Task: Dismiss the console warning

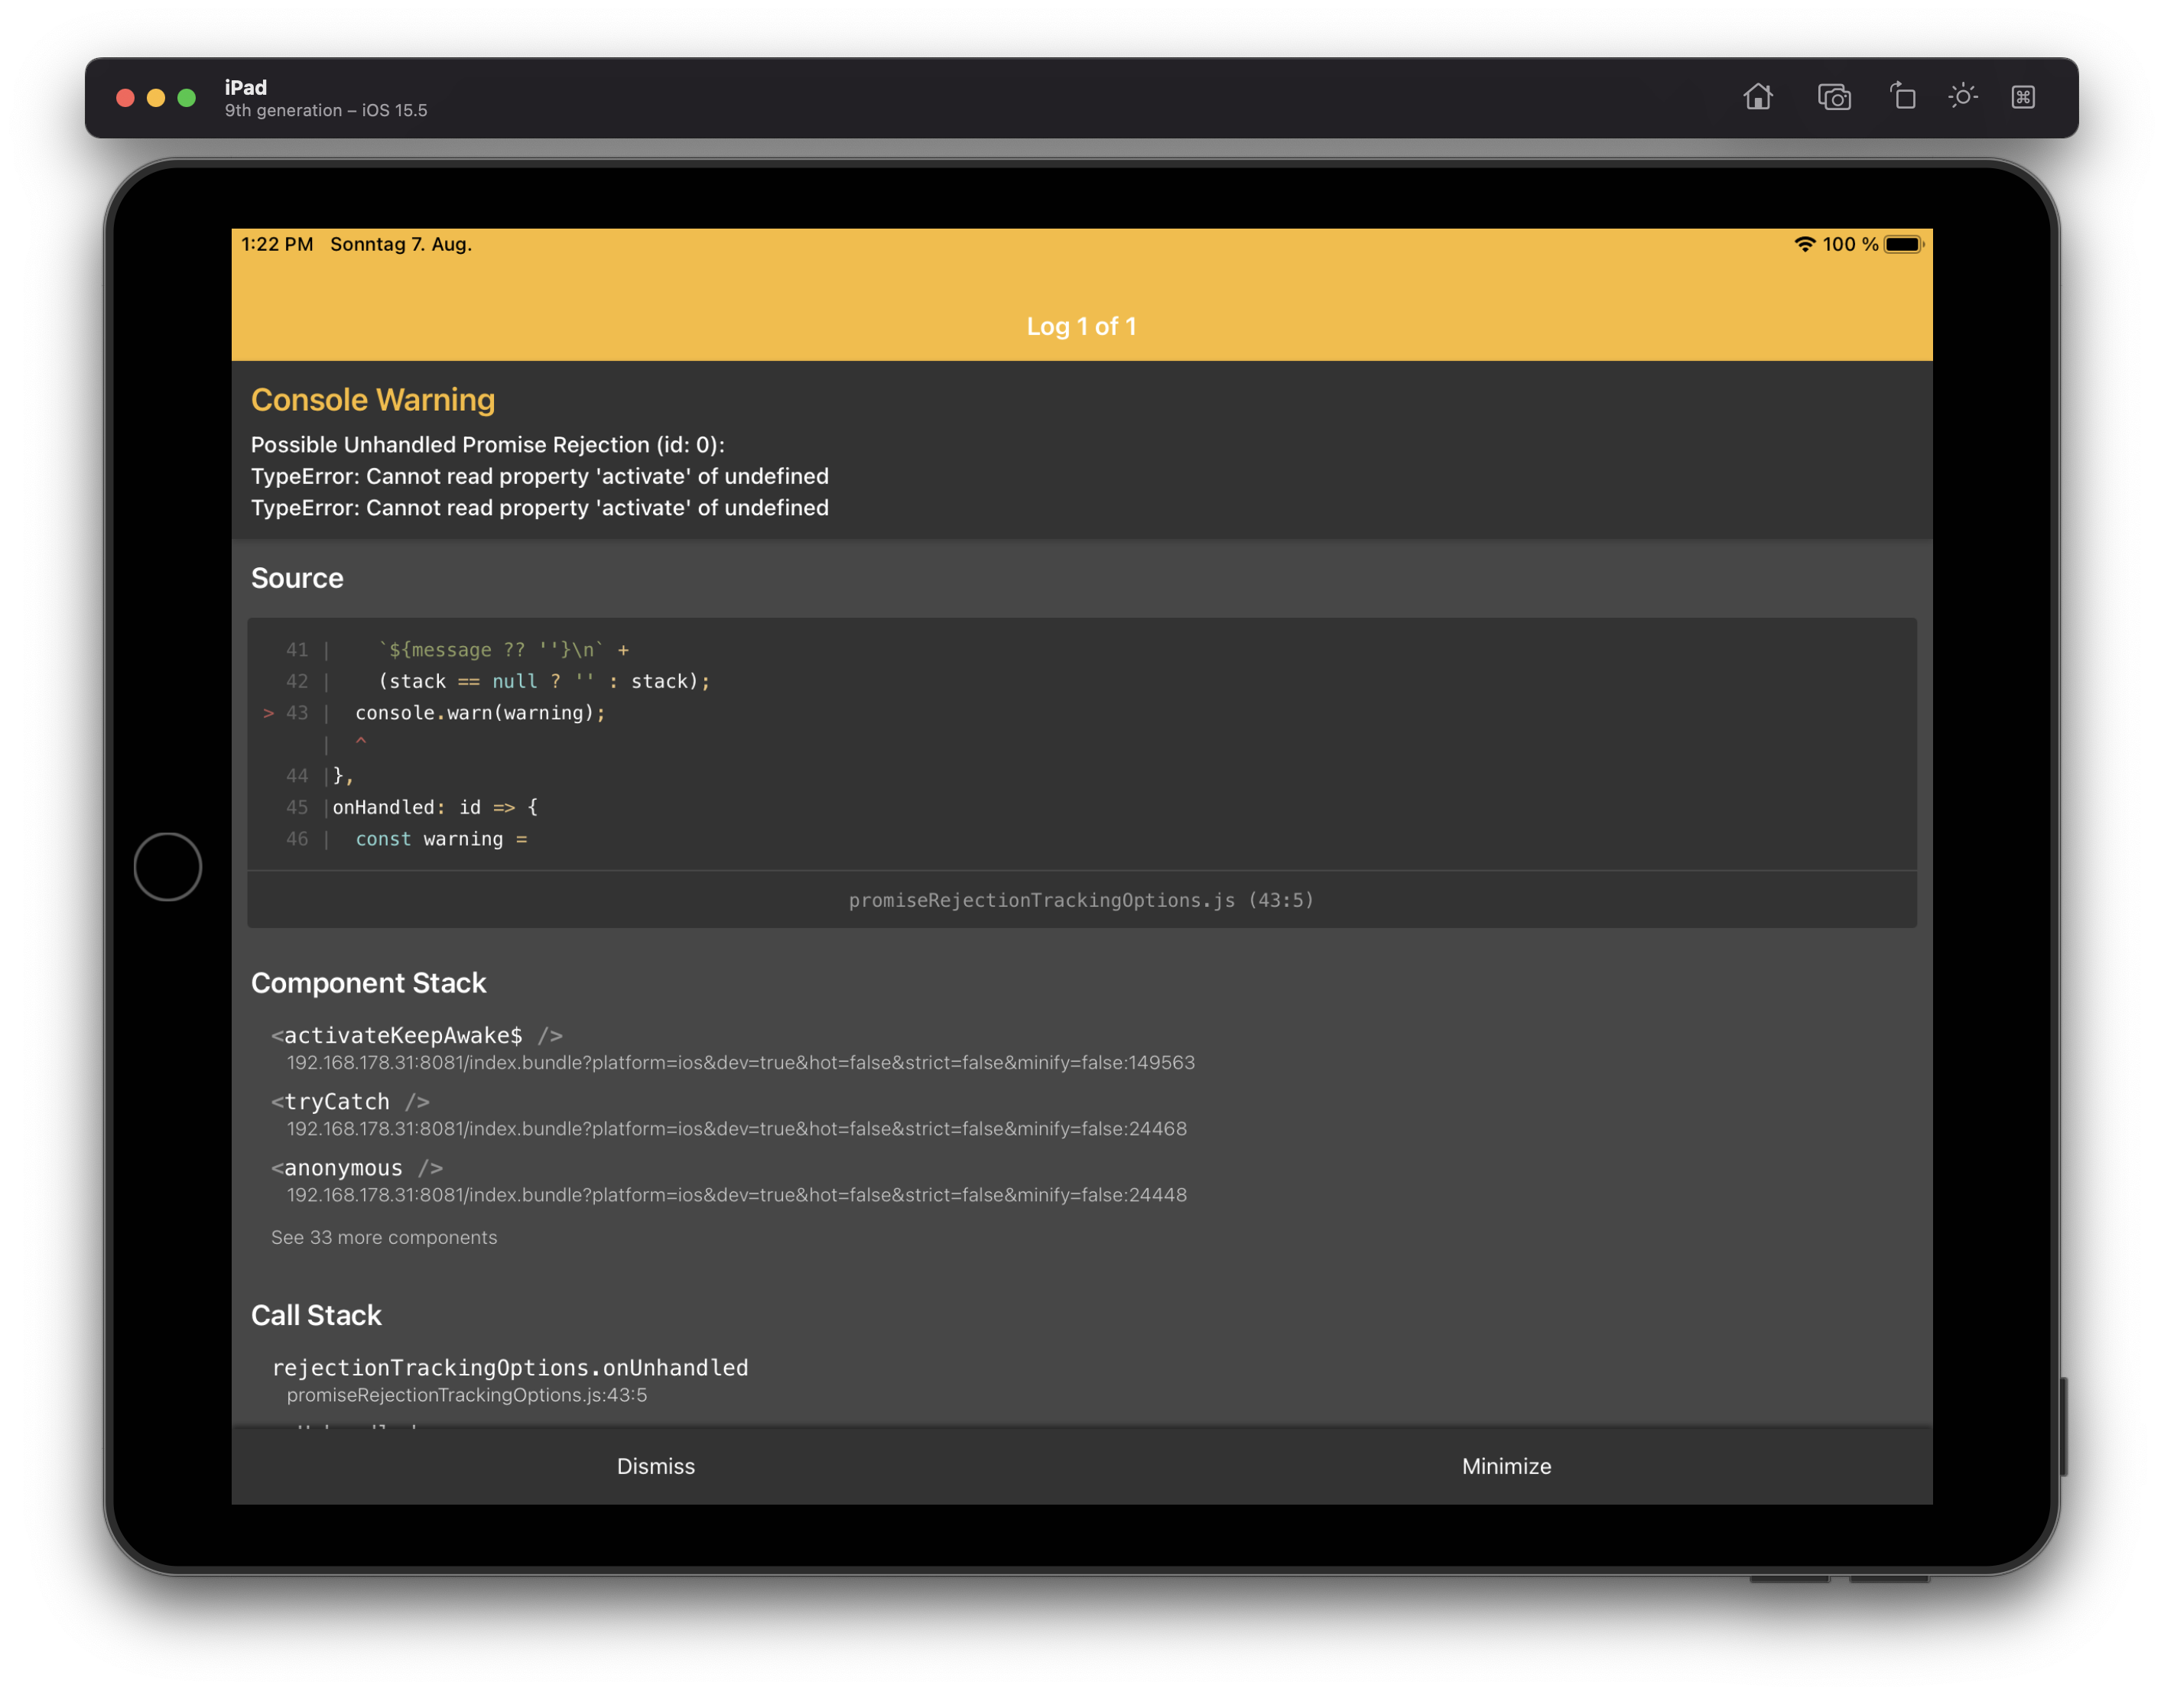Action: (655, 1466)
